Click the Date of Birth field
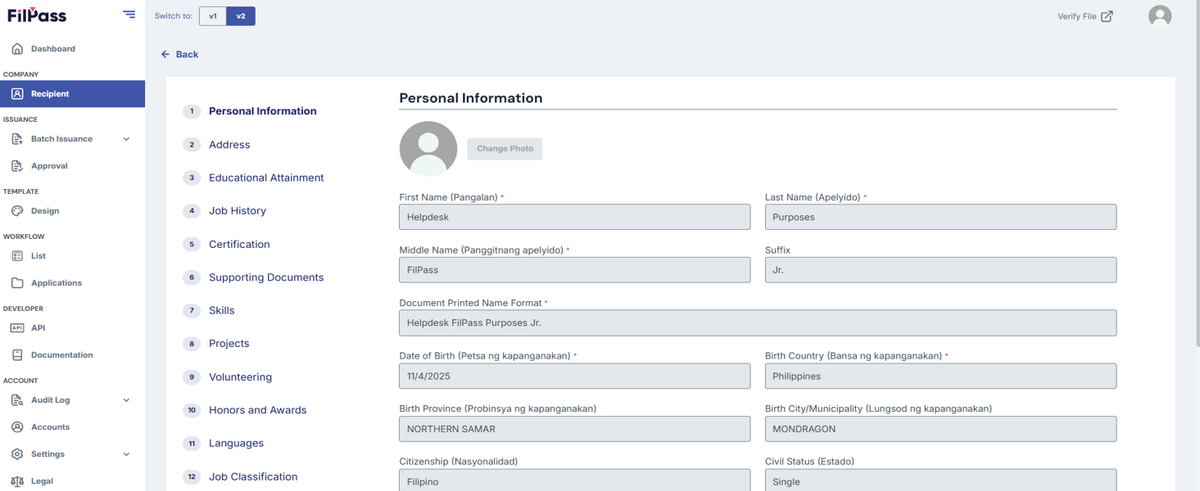The image size is (1200, 491). (x=575, y=376)
